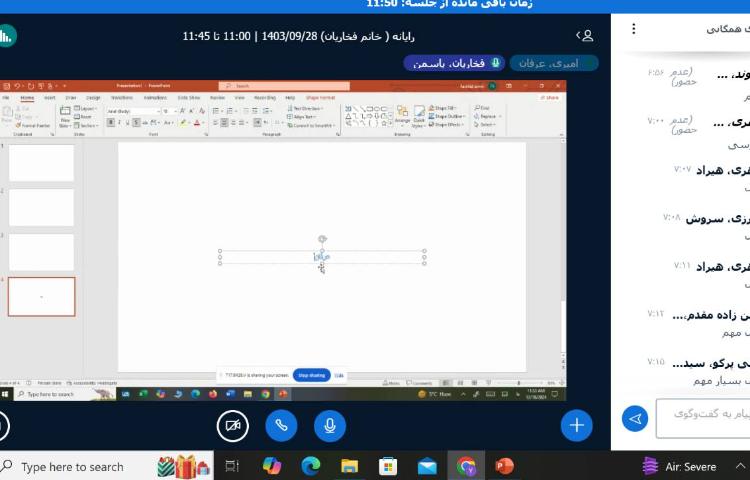Switch to Animations tab in shared PowerPoint

tap(155, 98)
